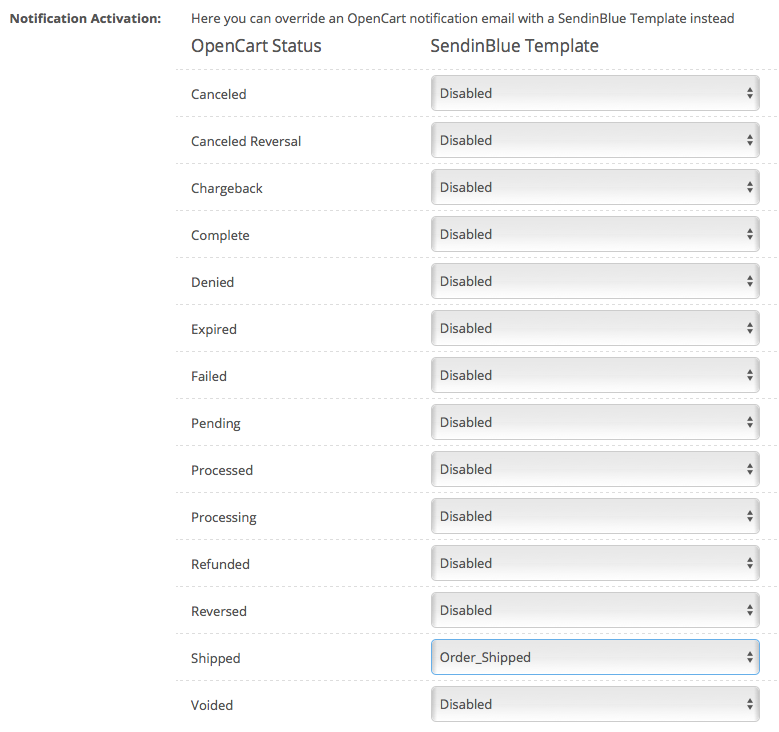This screenshot has width=779, height=732.
Task: Expand the Reversed status template dropdown
Action: pos(595,611)
